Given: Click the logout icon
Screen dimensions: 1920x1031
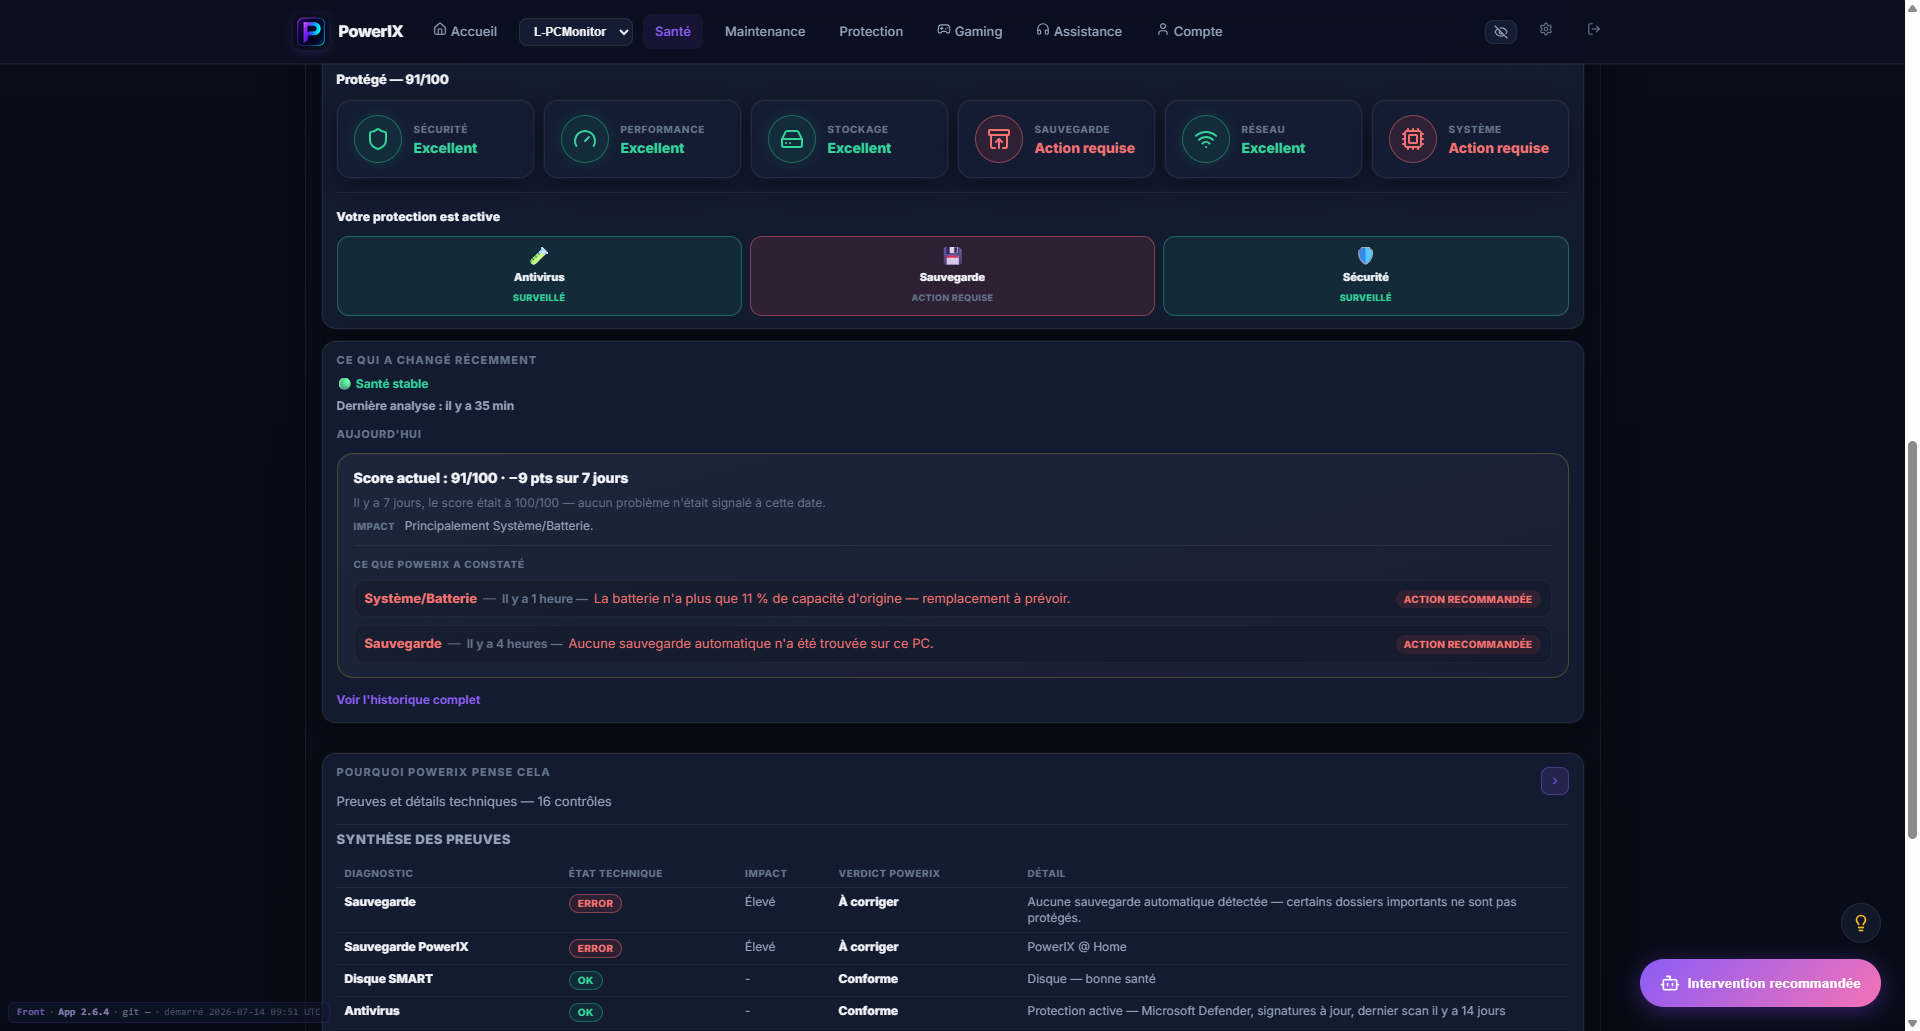Looking at the screenshot, I should pyautogui.click(x=1594, y=30).
